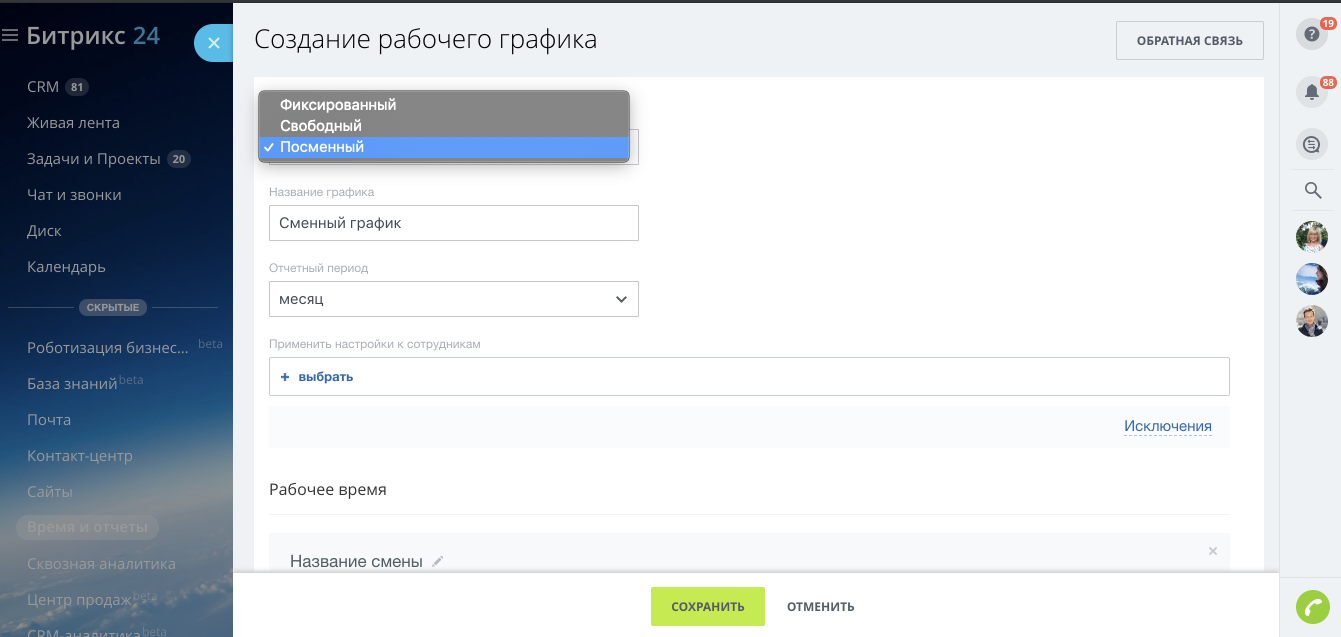This screenshot has height=637, width=1341.
Task: Open search with the magnifier icon
Action: pyautogui.click(x=1311, y=190)
